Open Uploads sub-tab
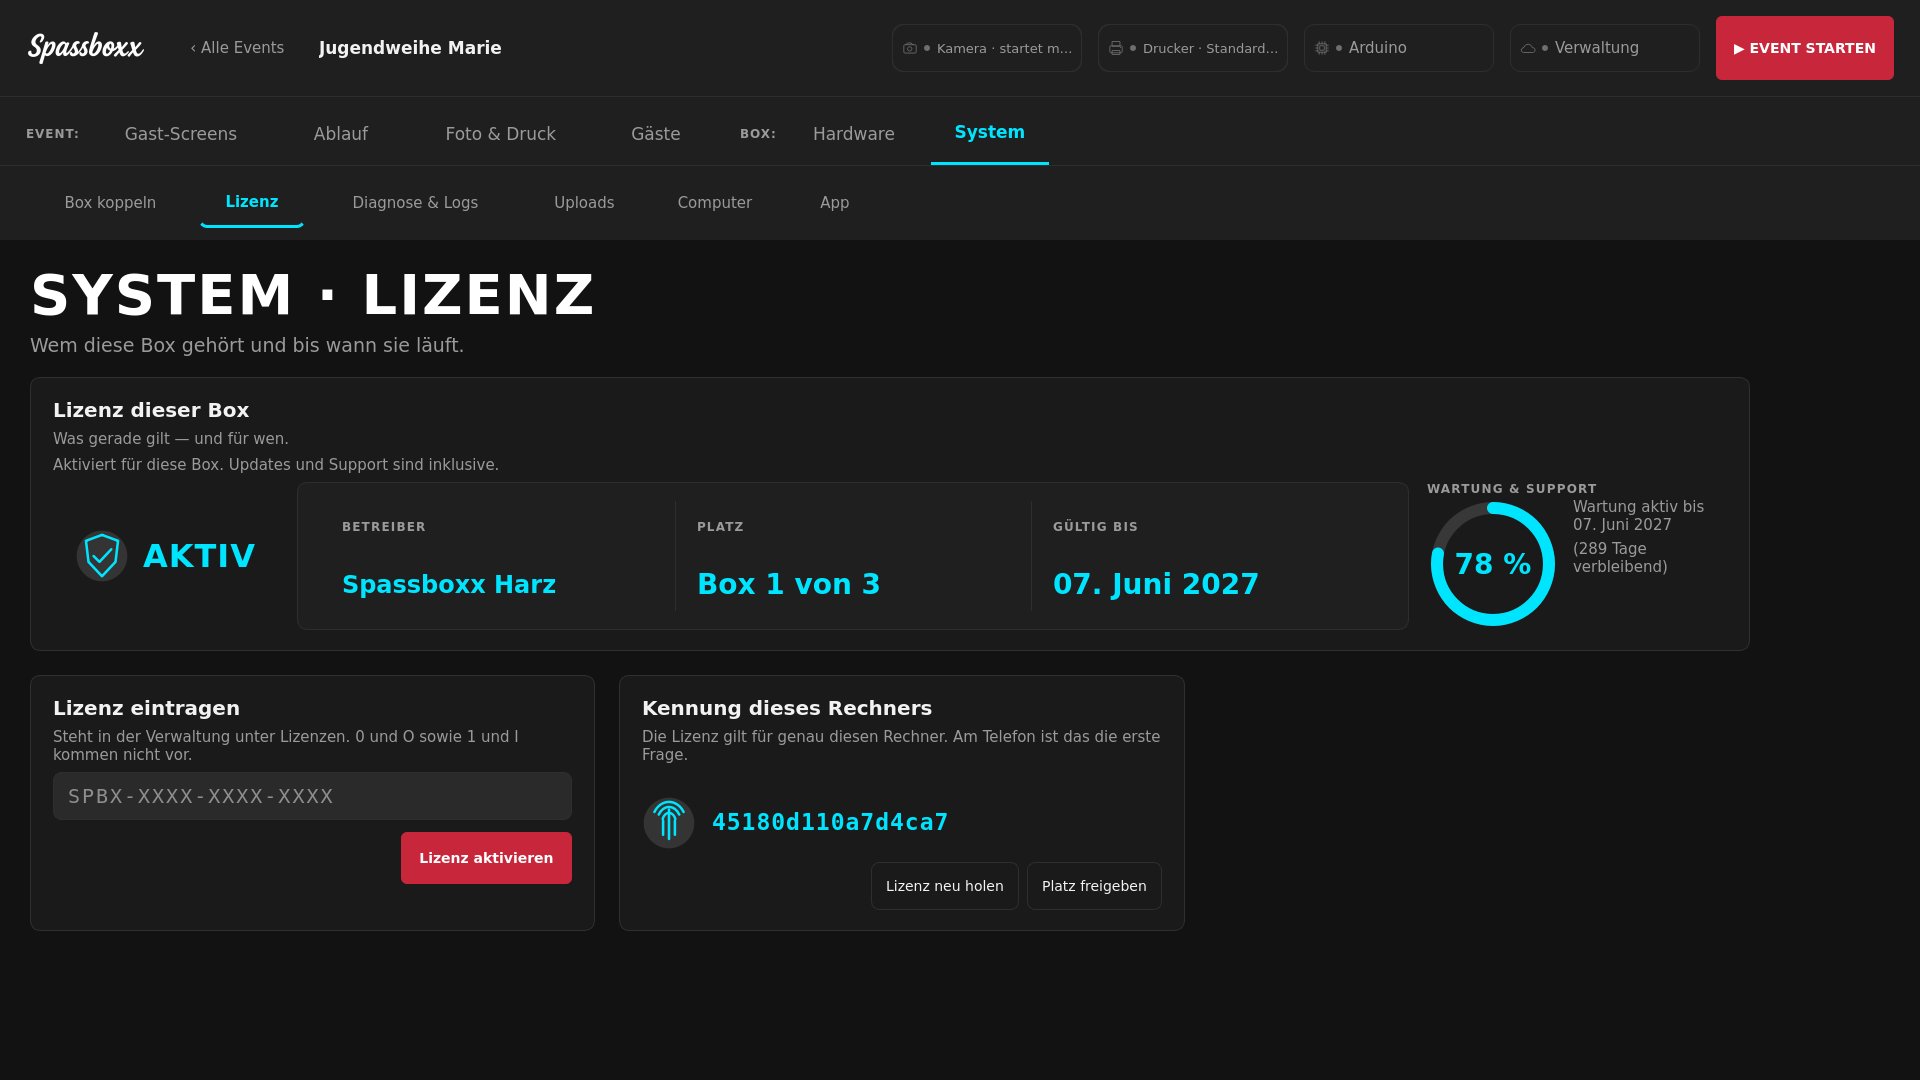 coord(584,203)
